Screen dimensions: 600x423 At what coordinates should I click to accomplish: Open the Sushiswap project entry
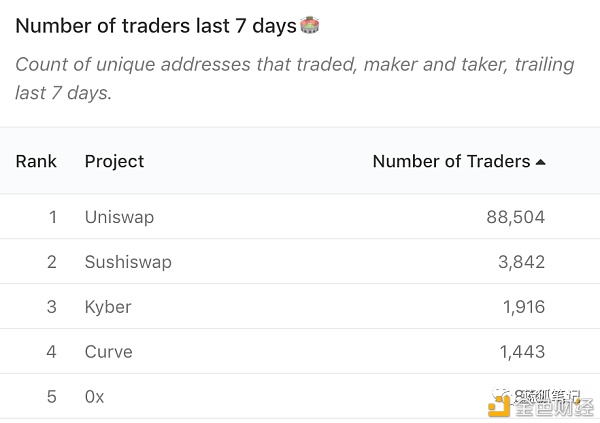(x=128, y=262)
